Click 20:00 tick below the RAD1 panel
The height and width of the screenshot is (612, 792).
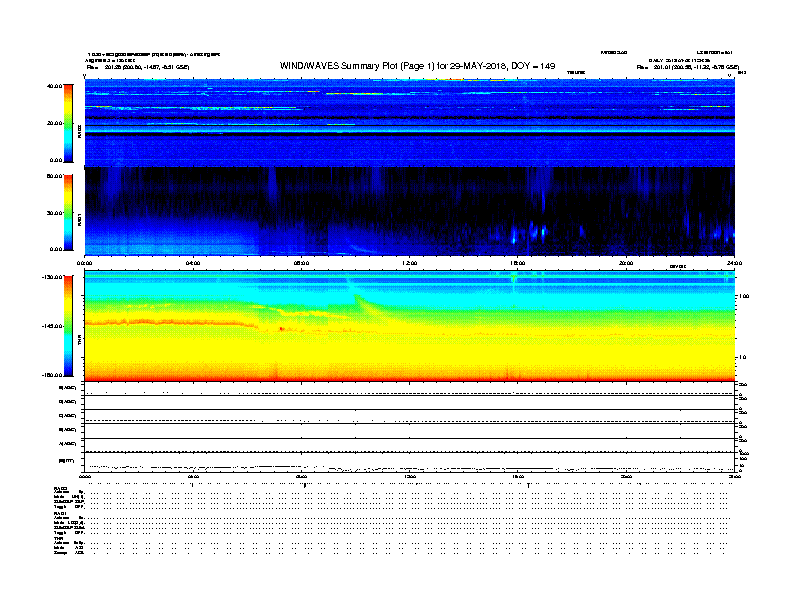click(x=626, y=263)
